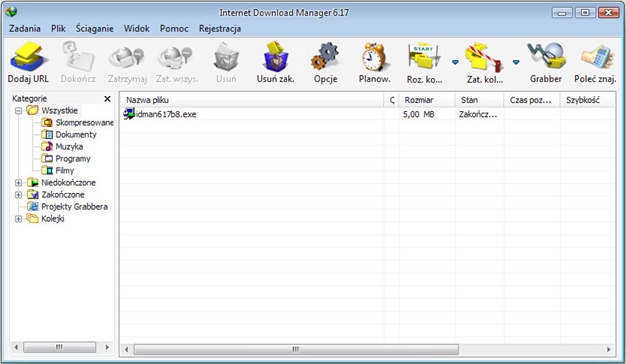Open the Widok menu
Image resolution: width=626 pixels, height=364 pixels.
137,29
